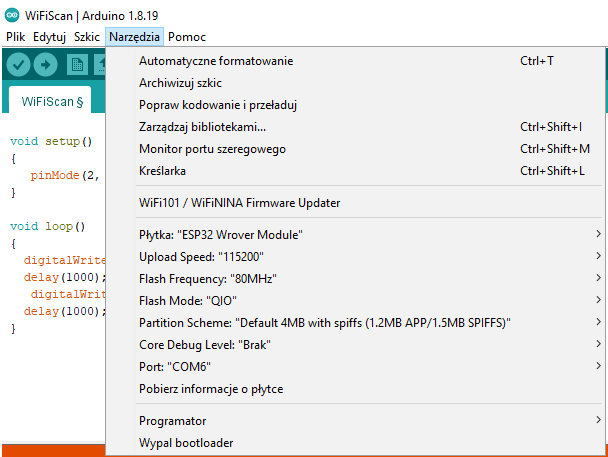
Task: Expand the Partition Scheme submenu
Action: click(370, 322)
